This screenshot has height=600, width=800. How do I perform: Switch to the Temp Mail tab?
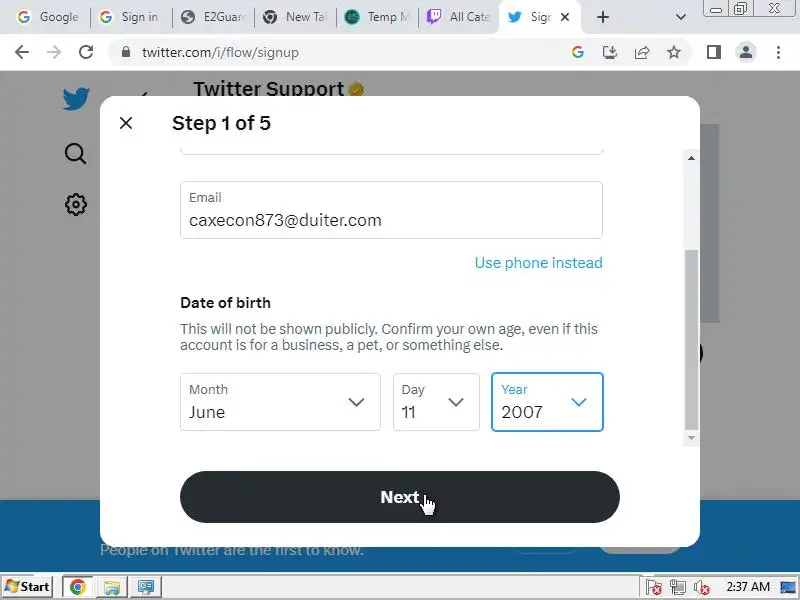click(377, 17)
